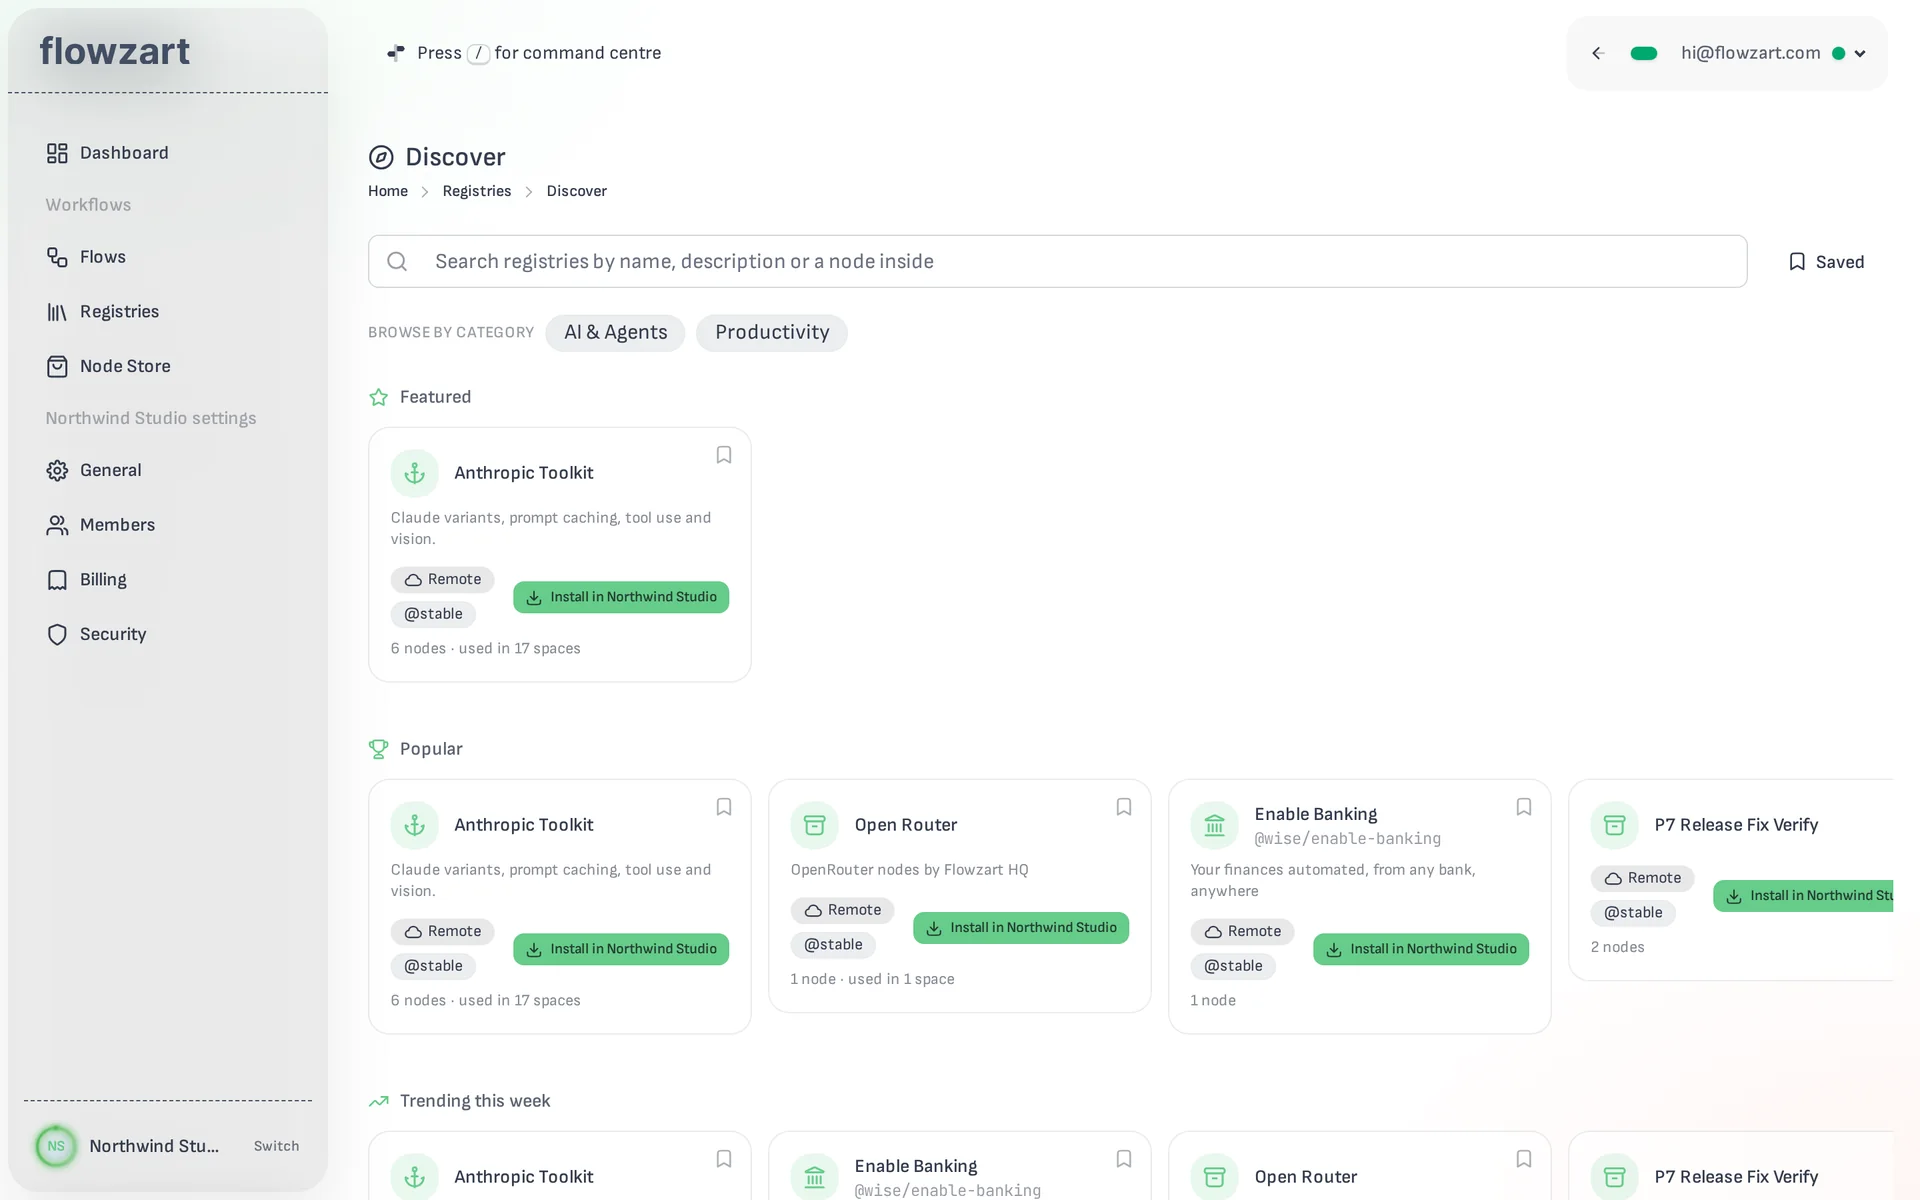The image size is (1920, 1200).
Task: Click the command centre icon
Action: pyautogui.click(x=396, y=53)
